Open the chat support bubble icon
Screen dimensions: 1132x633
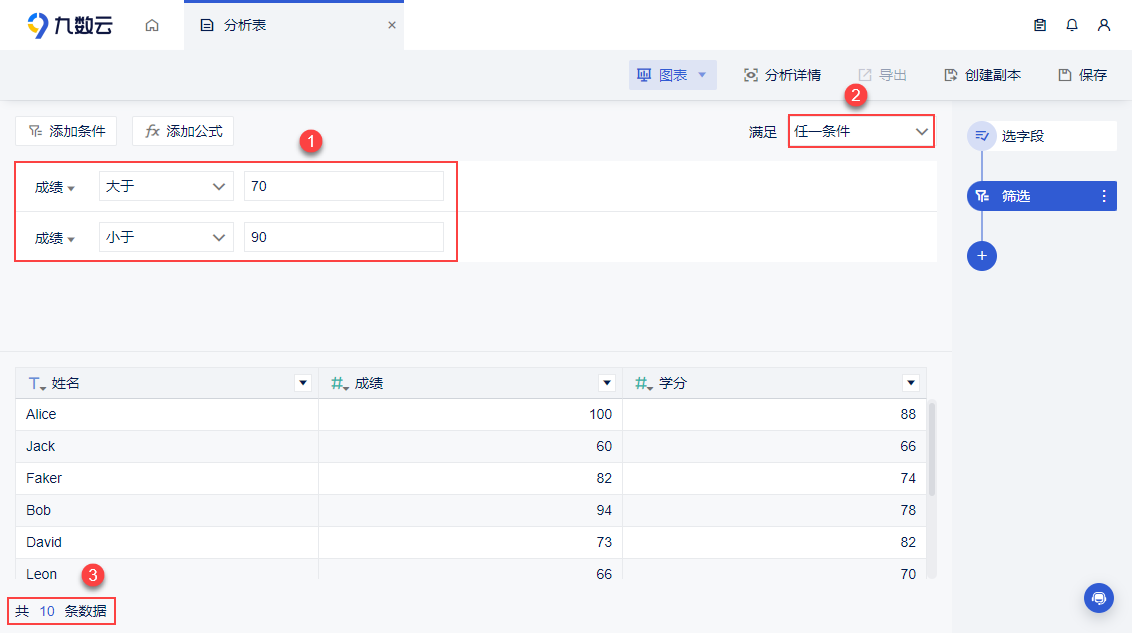1098,598
